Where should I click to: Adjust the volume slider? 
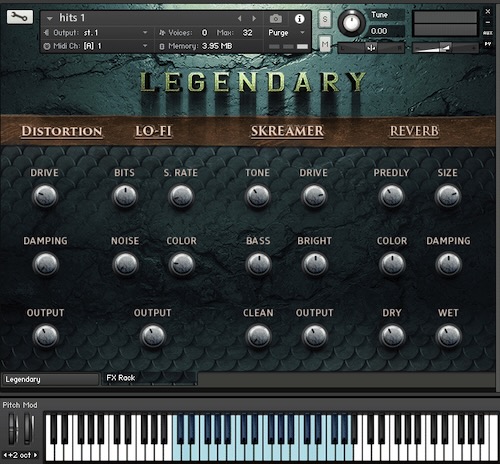click(x=445, y=48)
